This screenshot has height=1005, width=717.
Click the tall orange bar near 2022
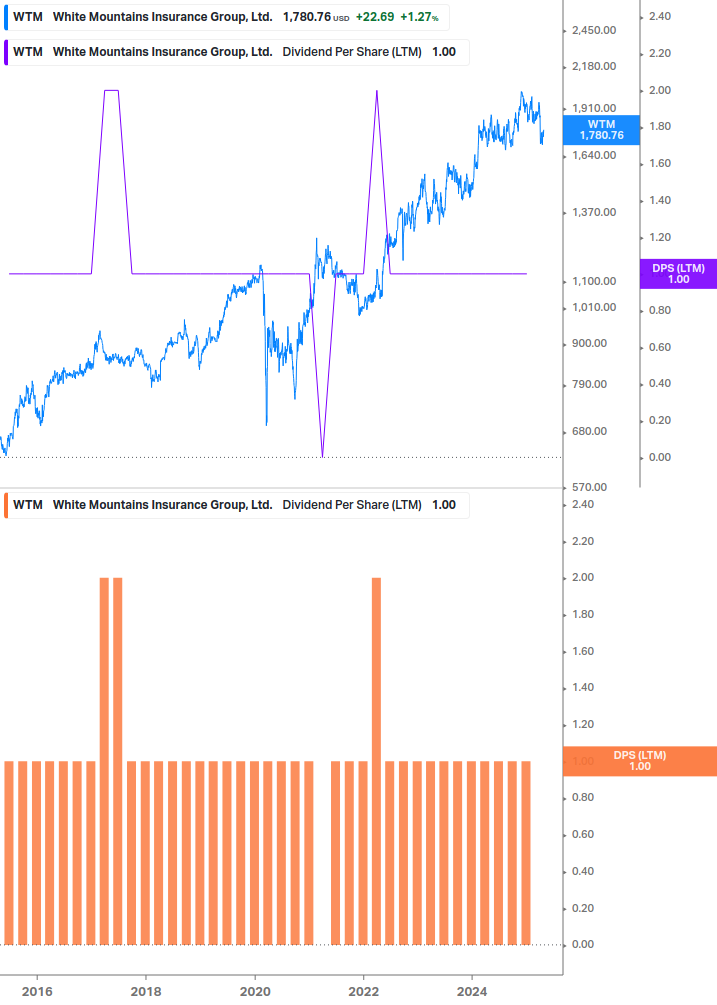click(x=376, y=761)
